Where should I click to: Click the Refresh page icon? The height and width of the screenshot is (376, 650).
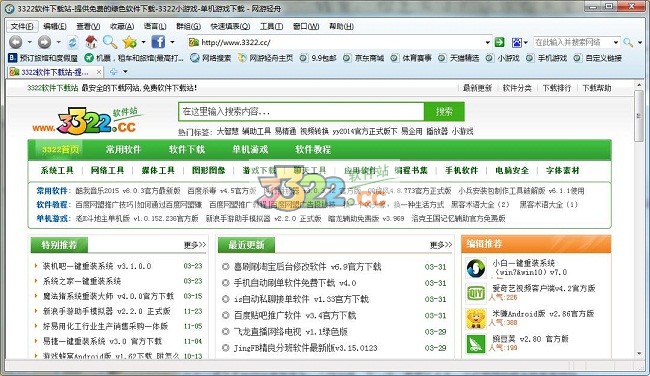click(73, 42)
